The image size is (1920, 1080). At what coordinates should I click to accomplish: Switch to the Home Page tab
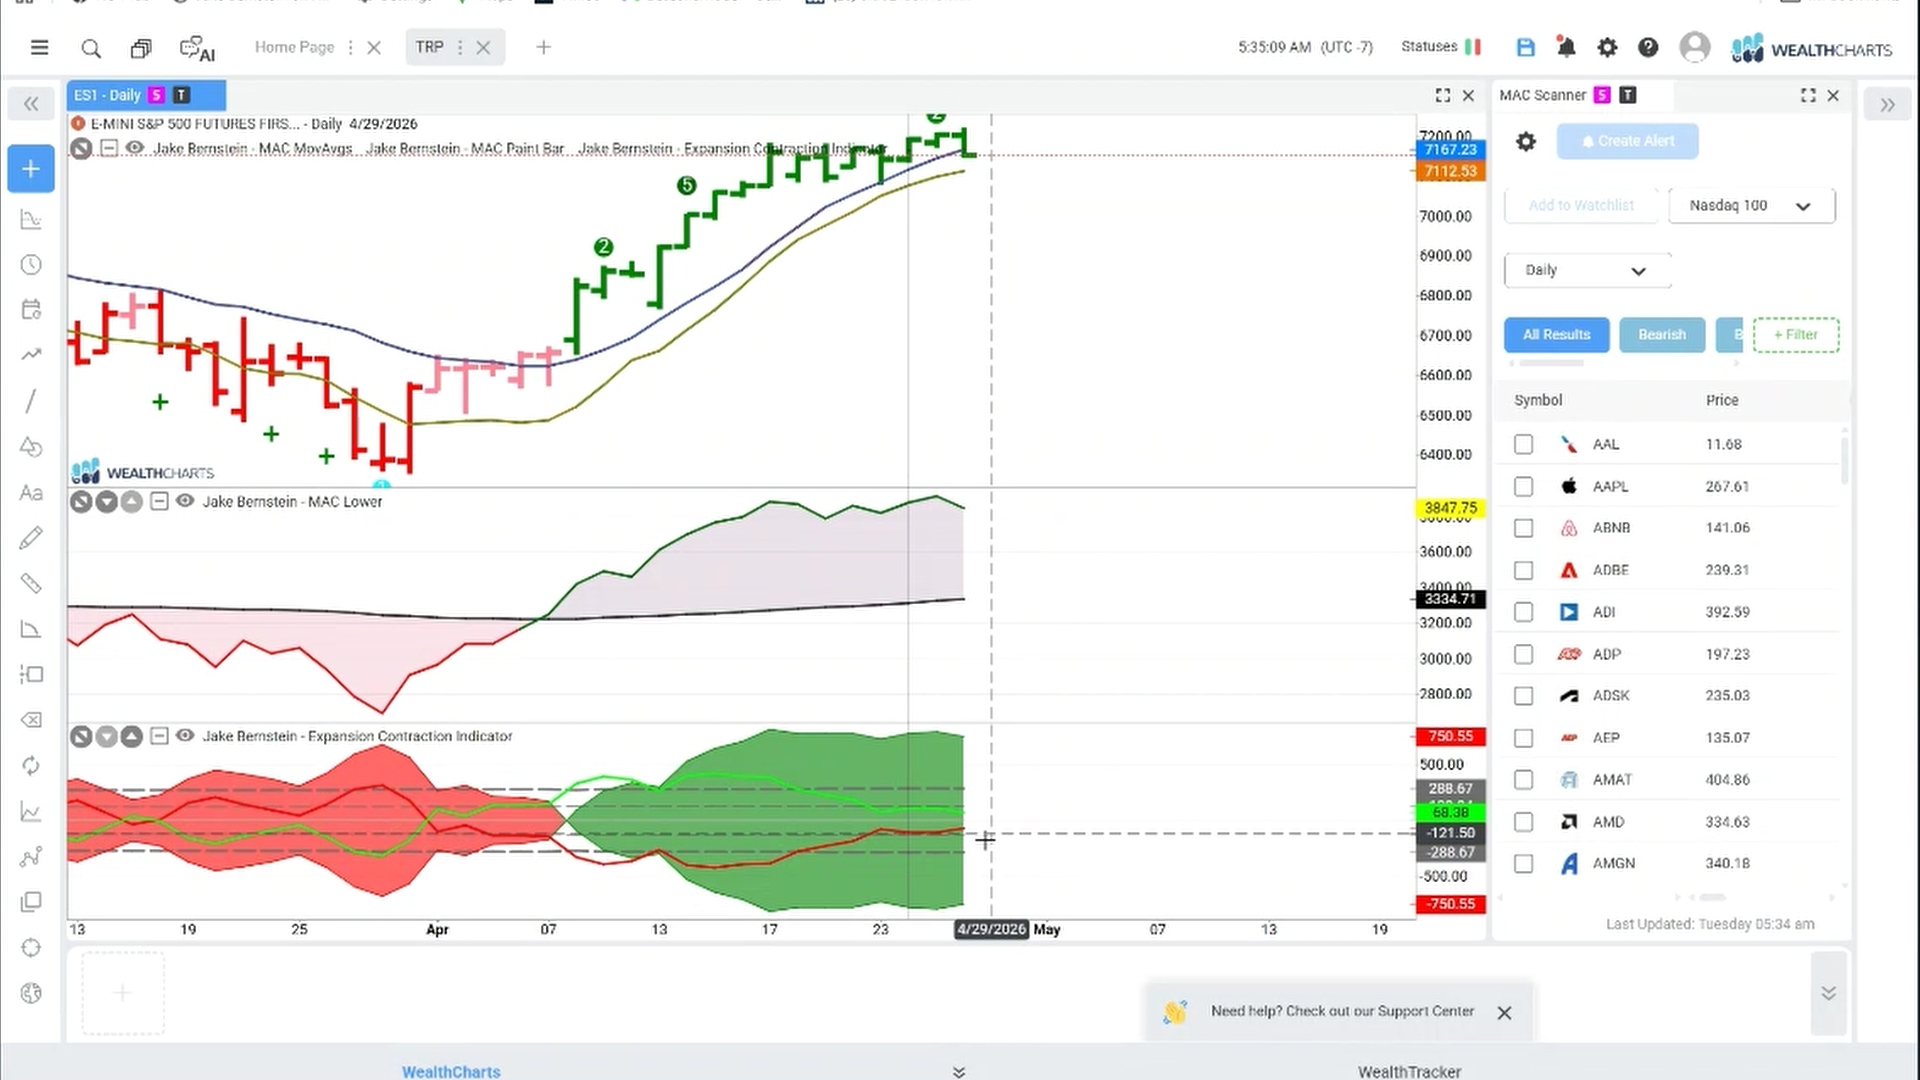click(294, 47)
